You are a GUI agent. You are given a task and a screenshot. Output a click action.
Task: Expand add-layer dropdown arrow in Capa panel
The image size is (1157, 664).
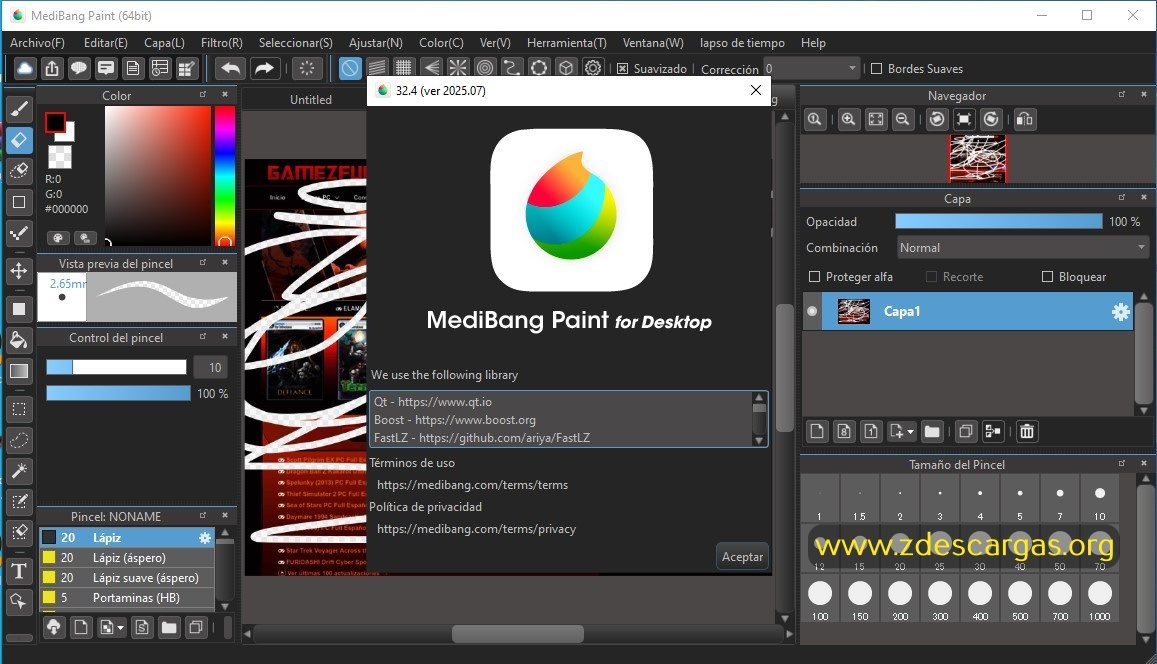click(911, 432)
